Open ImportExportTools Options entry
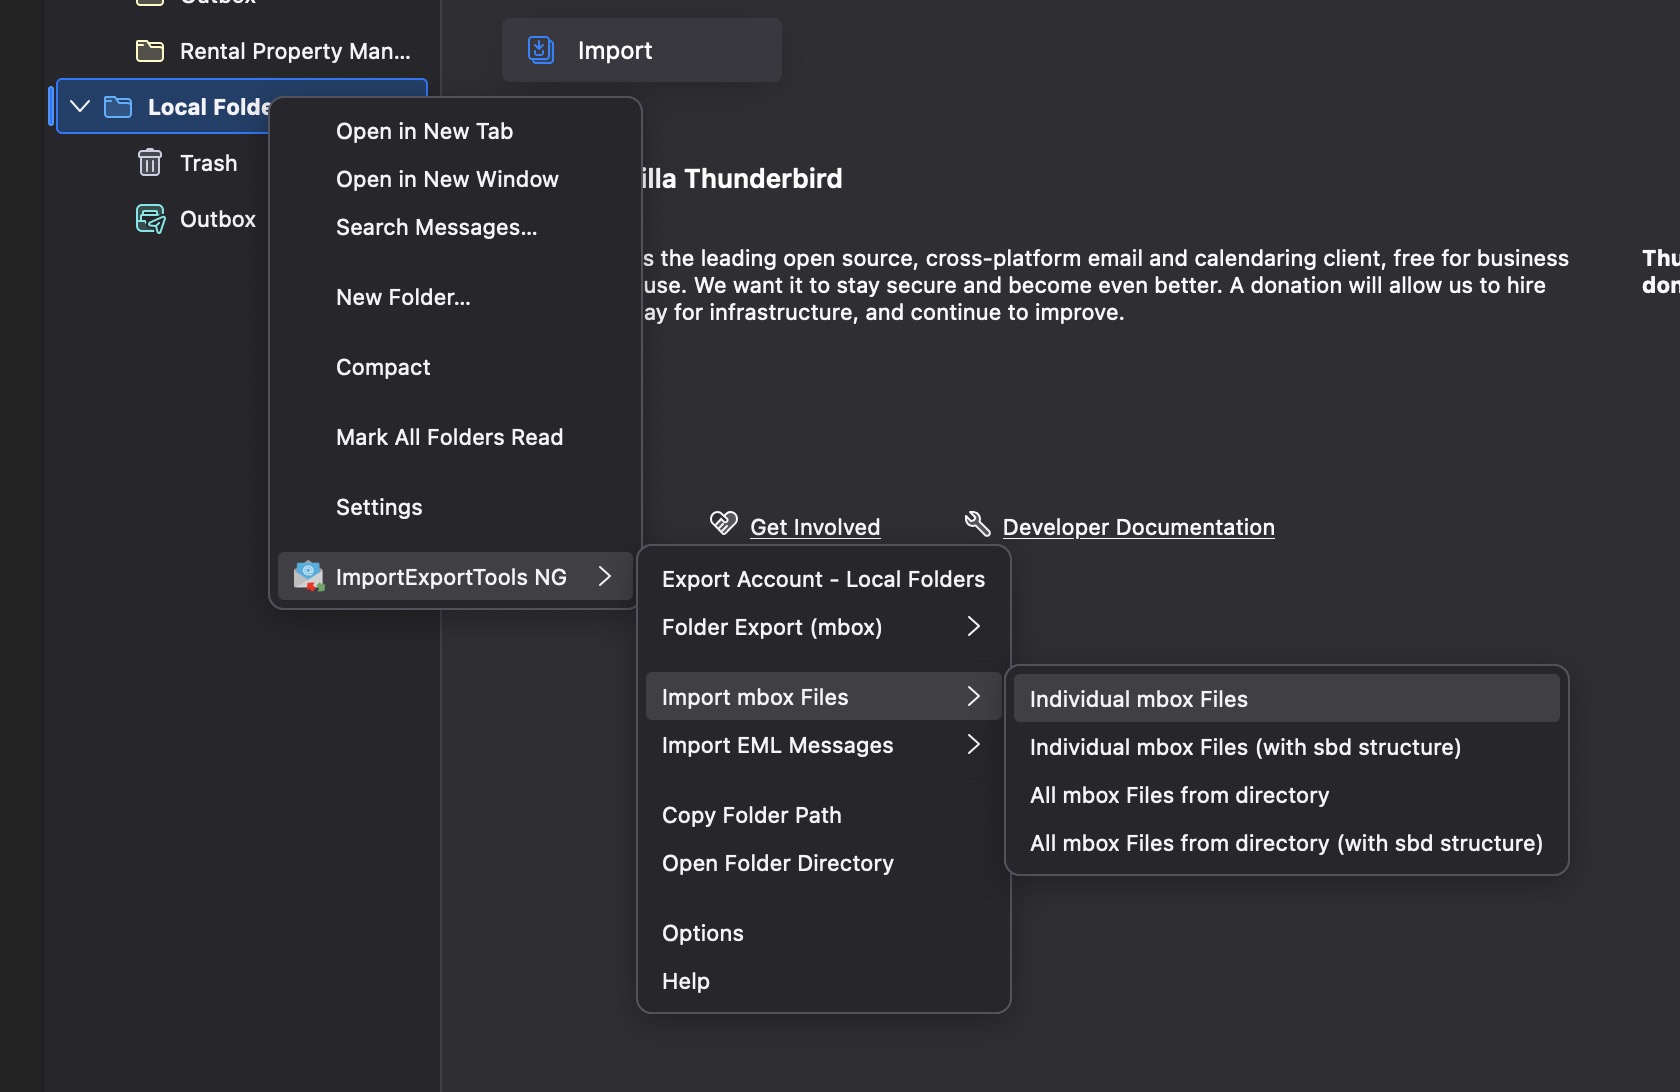The height and width of the screenshot is (1092, 1680). pyautogui.click(x=823, y=933)
